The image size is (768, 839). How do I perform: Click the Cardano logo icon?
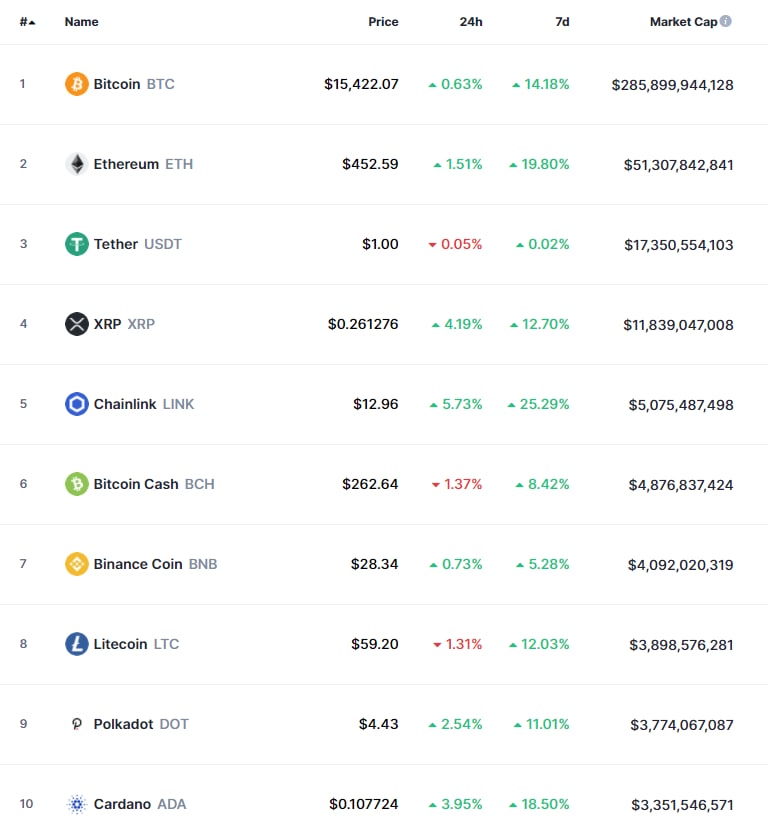click(x=77, y=804)
